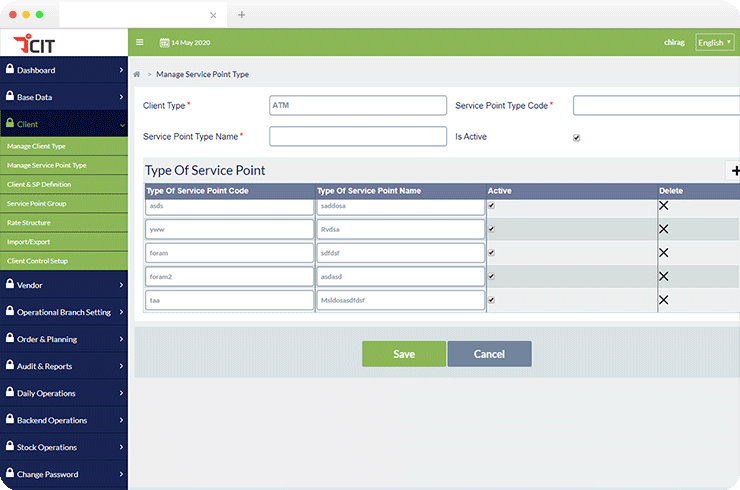Go to home via breadcrumb house icon

[137, 74]
